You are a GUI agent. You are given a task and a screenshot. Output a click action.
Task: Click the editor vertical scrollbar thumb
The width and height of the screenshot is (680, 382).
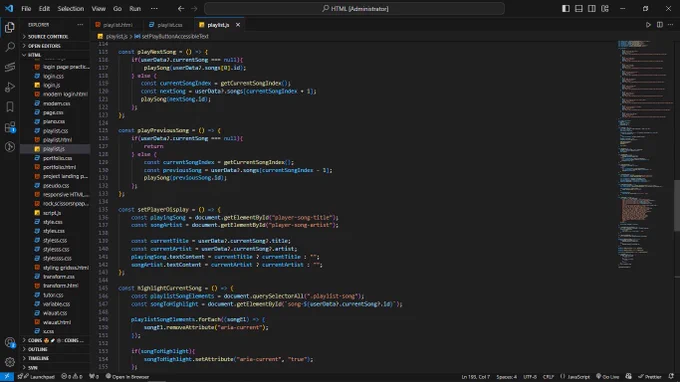(677, 206)
